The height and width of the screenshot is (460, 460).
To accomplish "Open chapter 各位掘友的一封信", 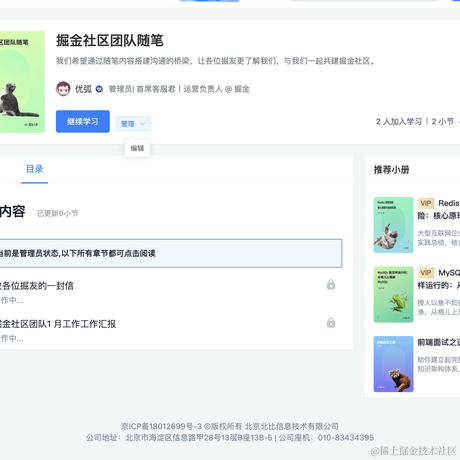I will 37,286.
